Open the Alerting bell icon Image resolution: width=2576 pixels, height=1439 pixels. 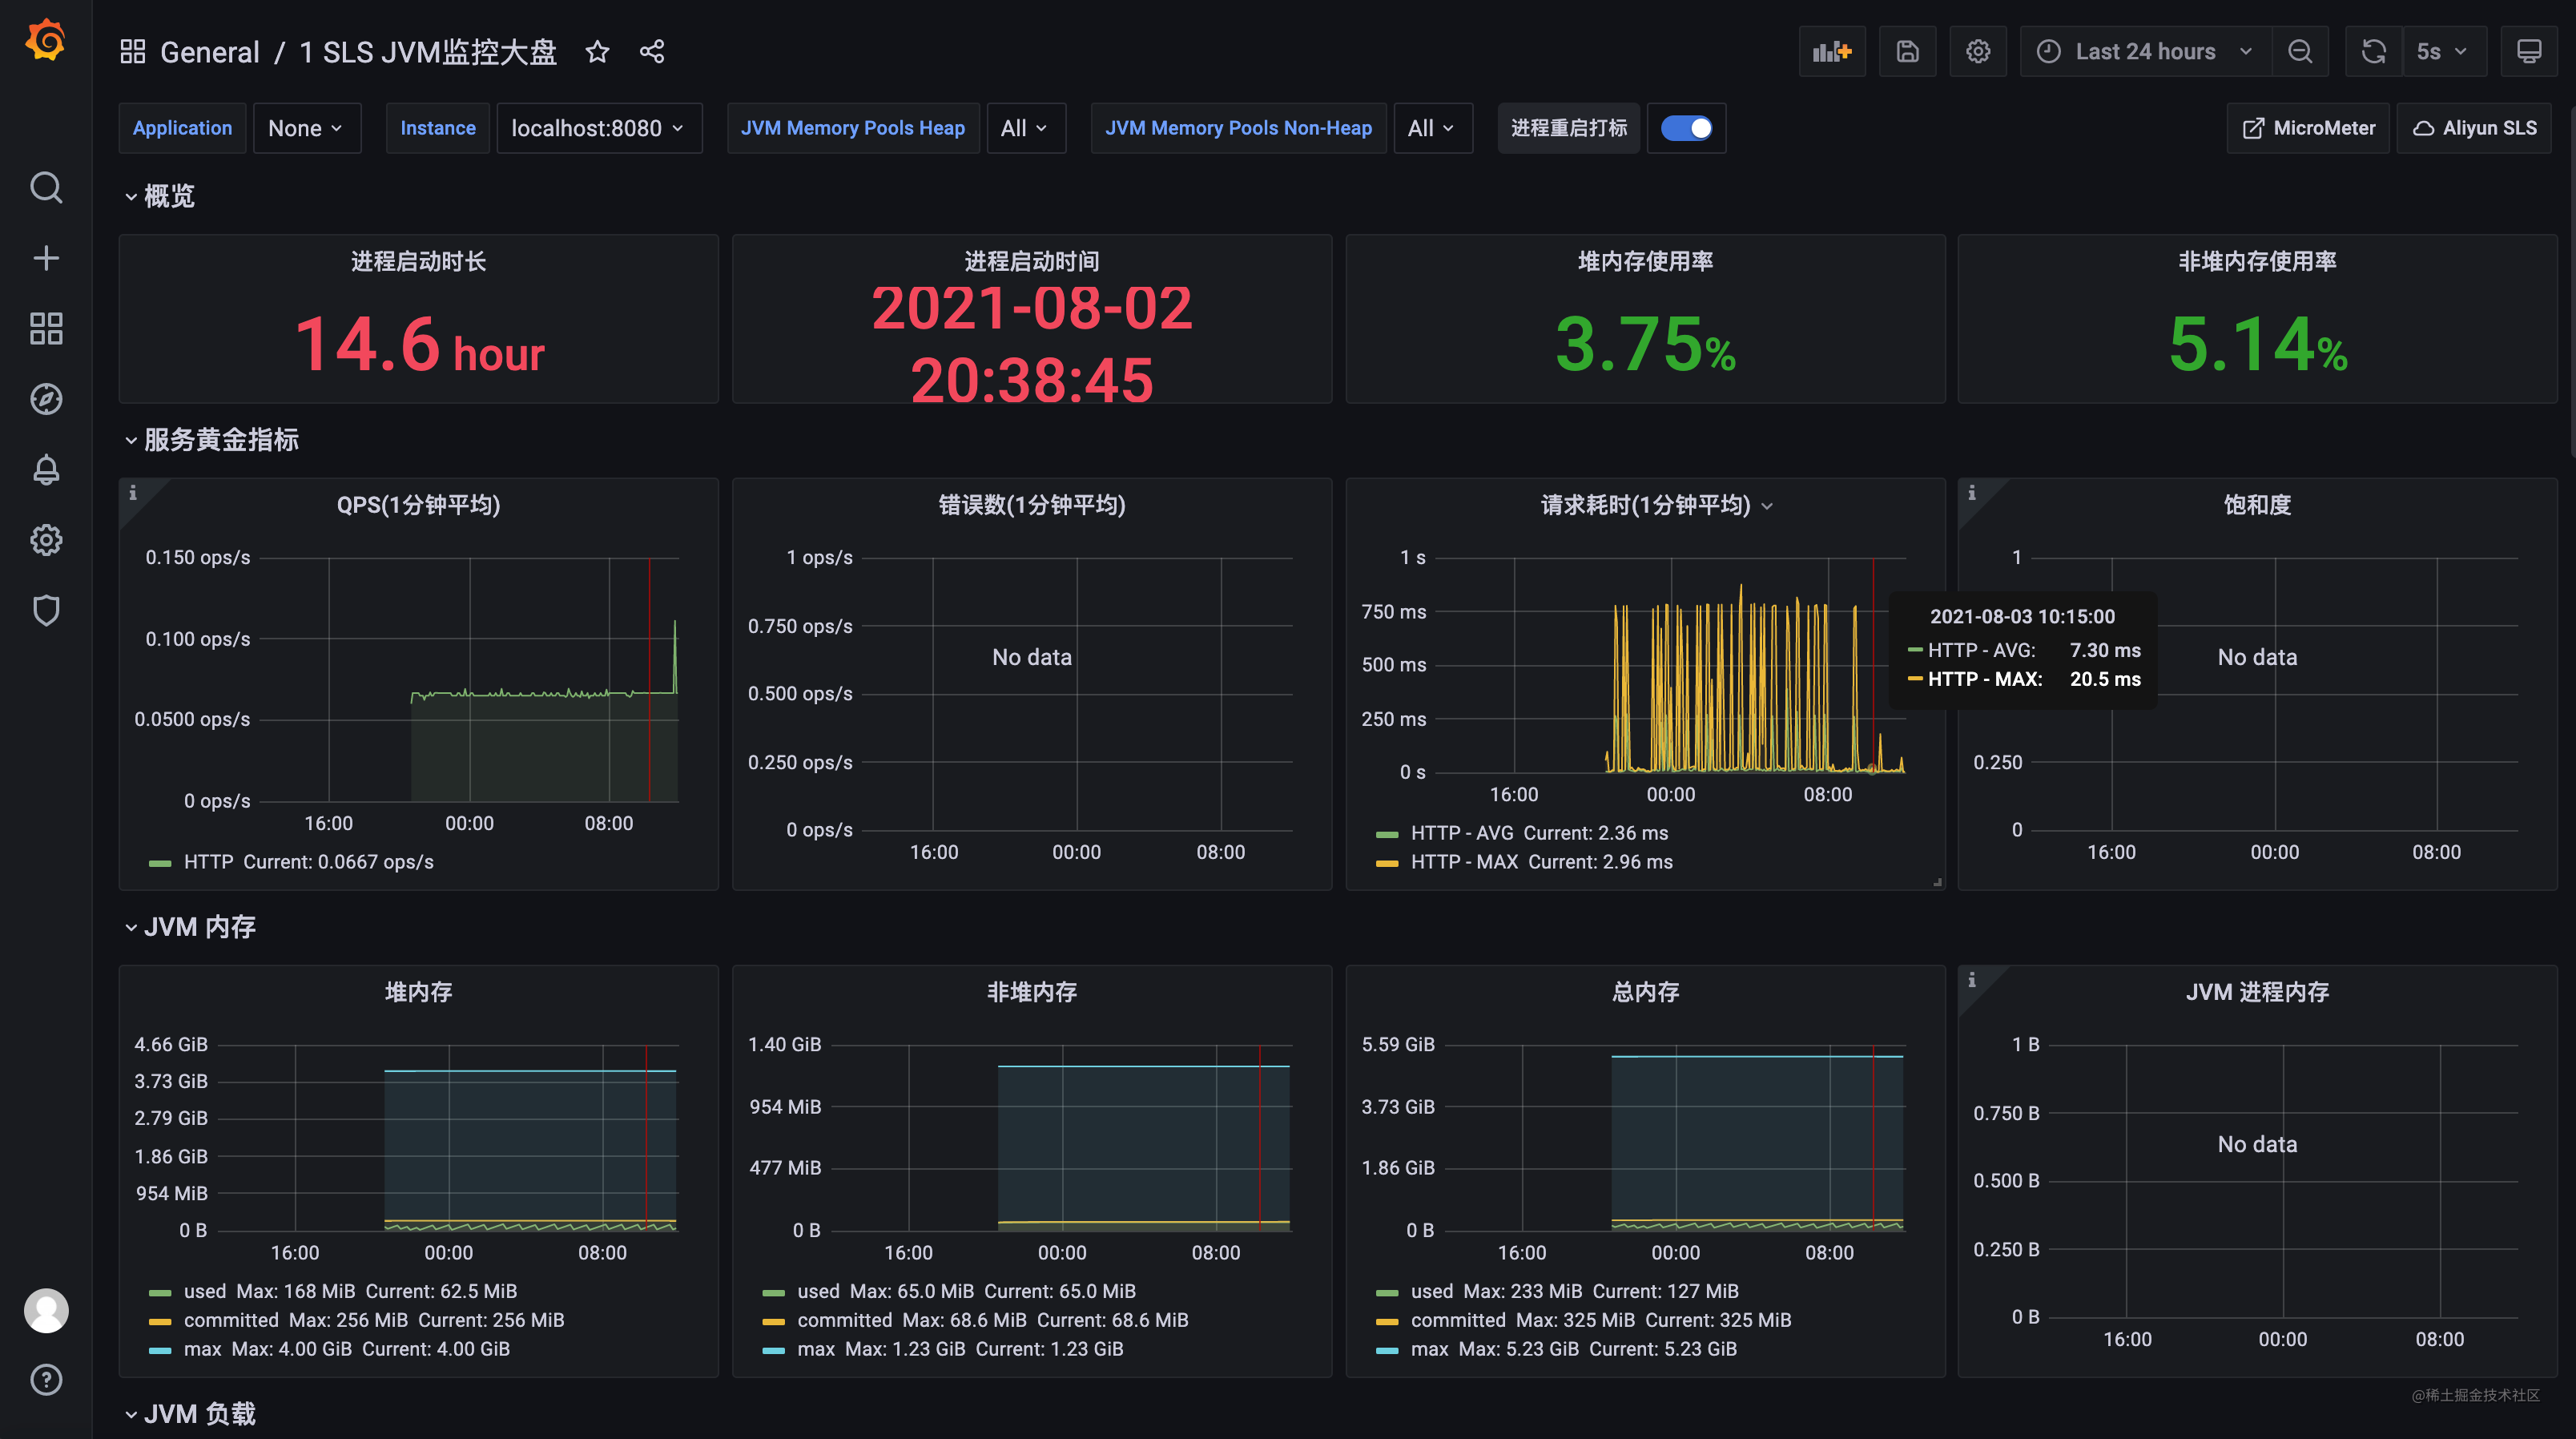point(46,469)
